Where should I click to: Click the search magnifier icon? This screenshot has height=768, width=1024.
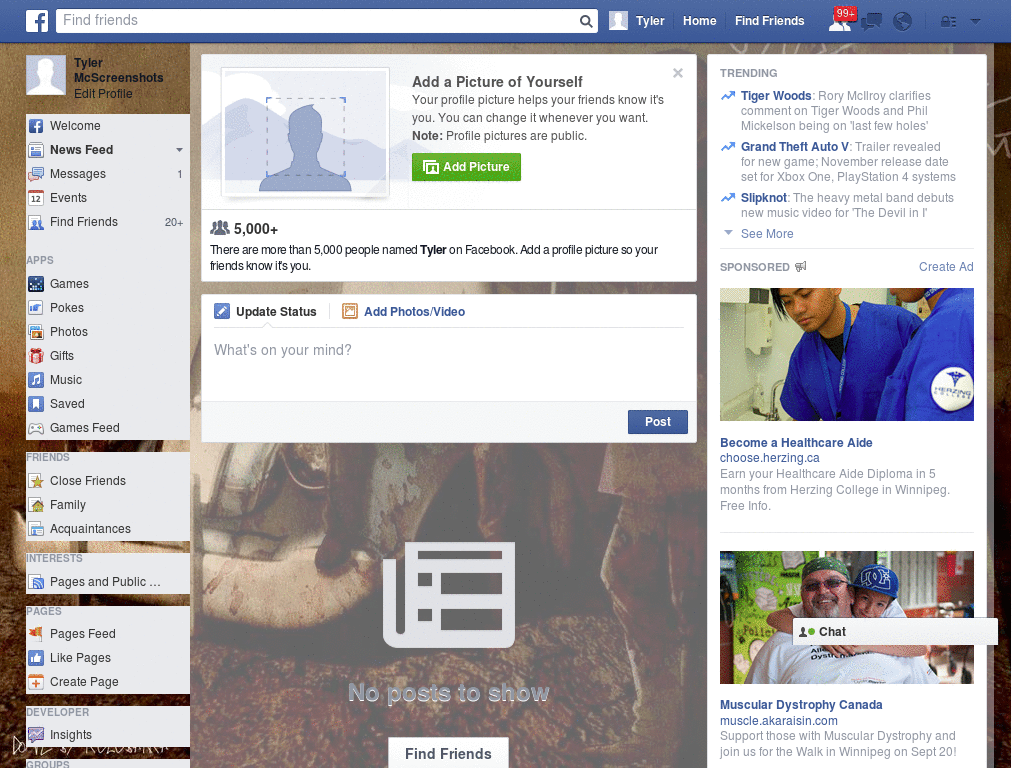(586, 21)
